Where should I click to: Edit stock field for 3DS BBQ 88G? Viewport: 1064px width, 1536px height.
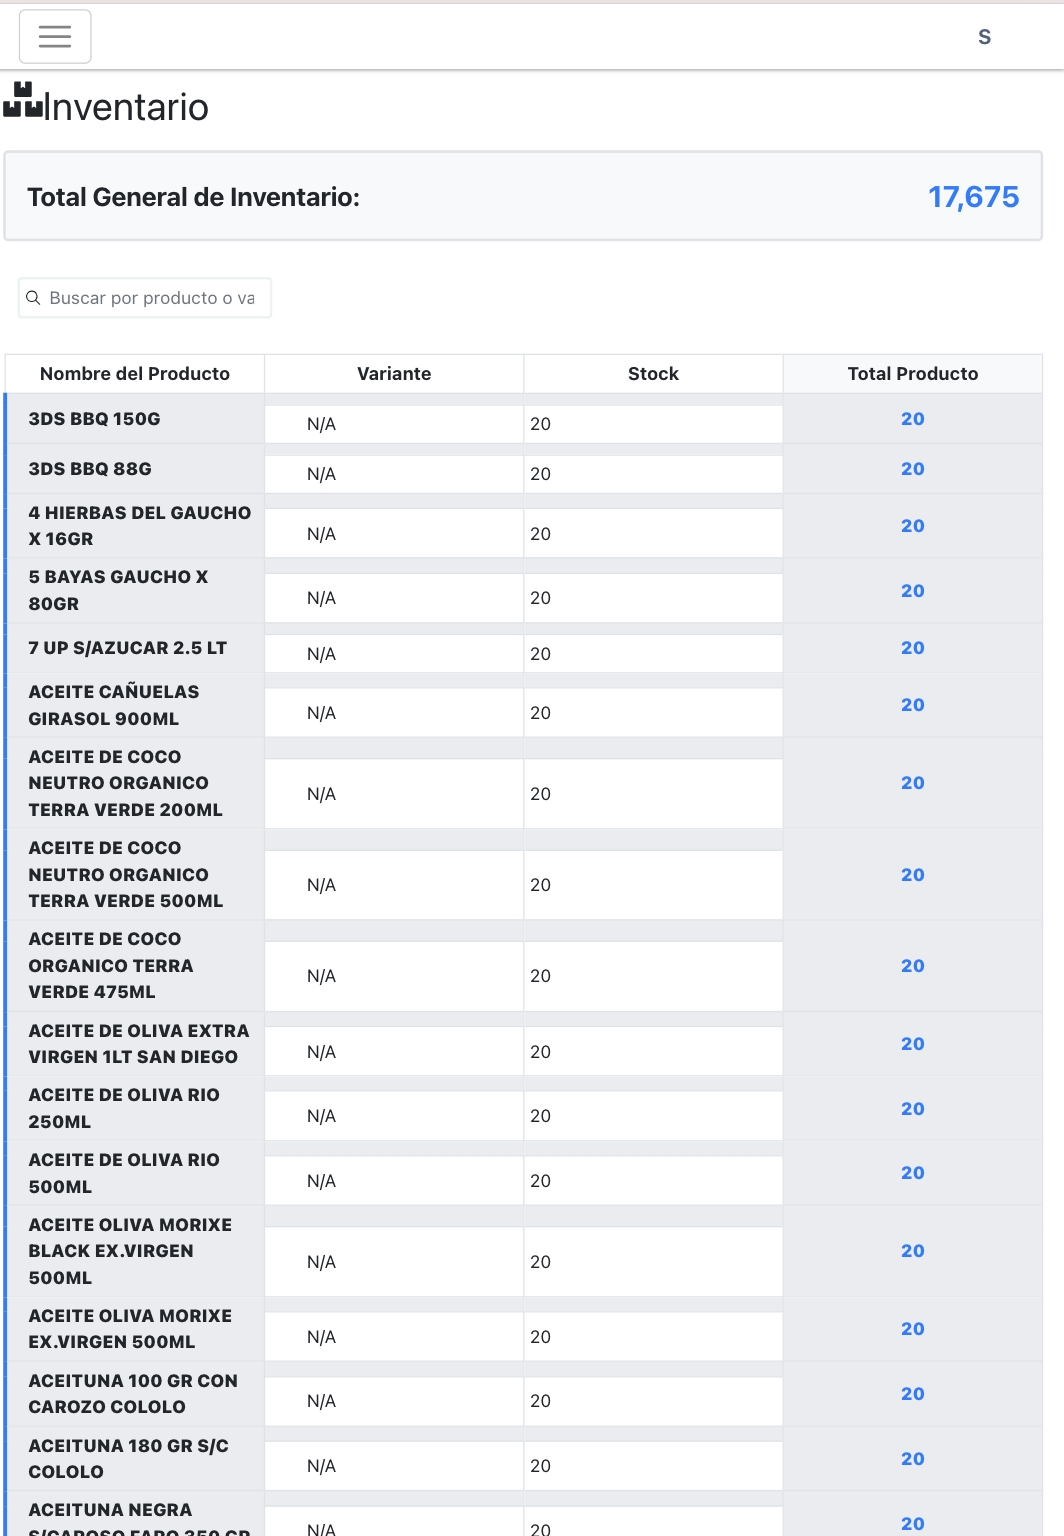pos(652,474)
